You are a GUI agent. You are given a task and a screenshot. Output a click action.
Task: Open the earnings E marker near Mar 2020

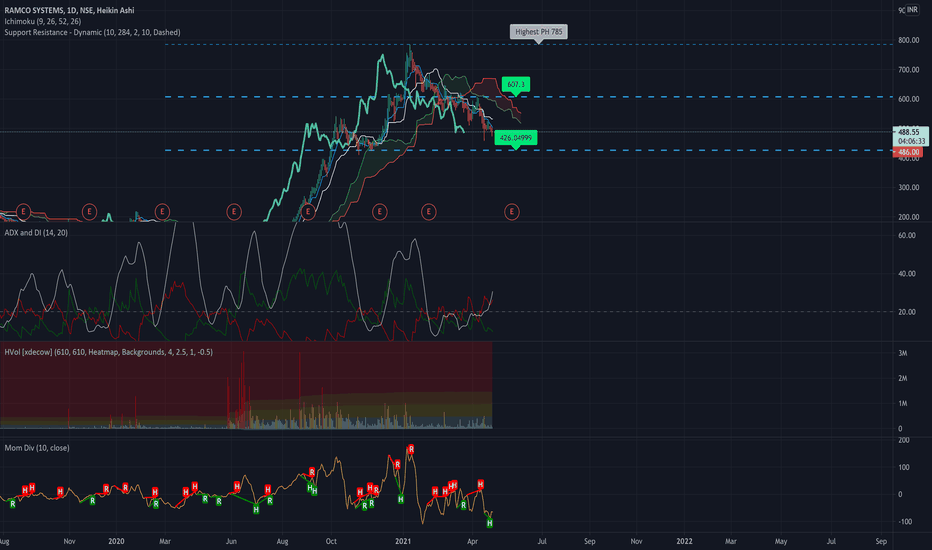162,212
